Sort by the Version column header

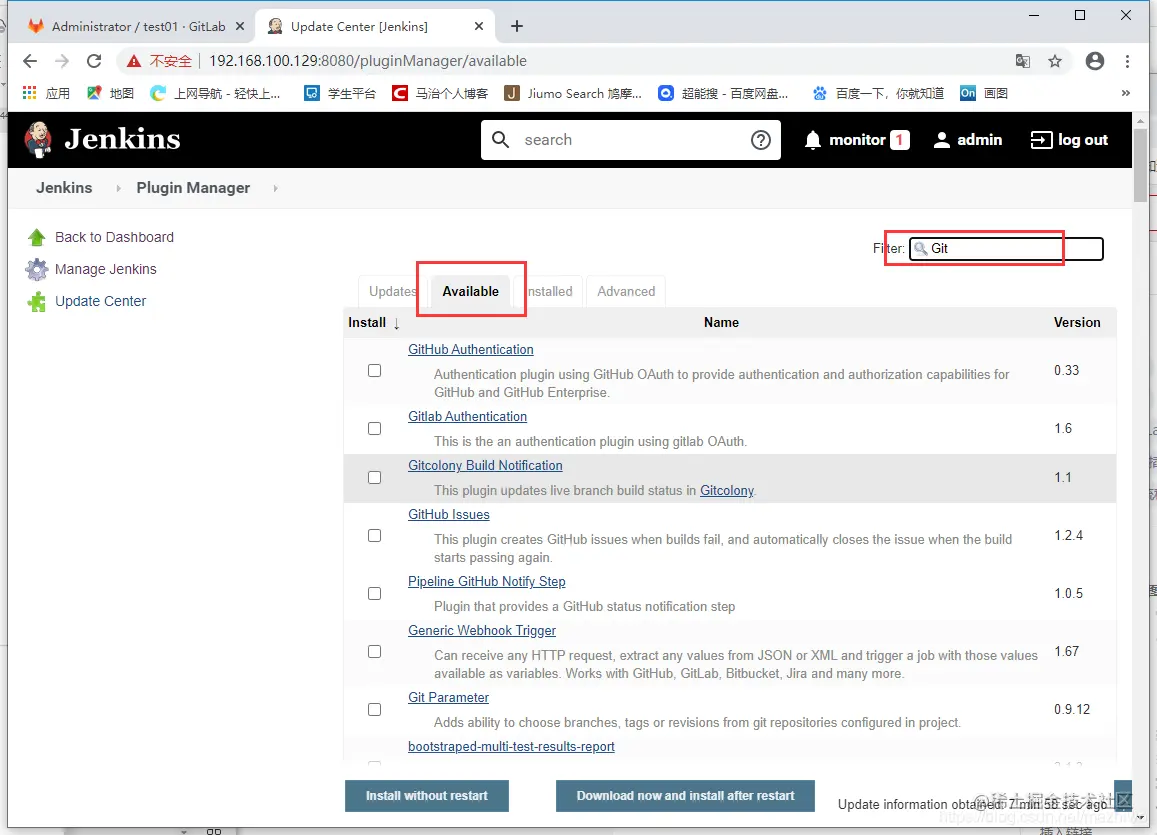pos(1077,322)
